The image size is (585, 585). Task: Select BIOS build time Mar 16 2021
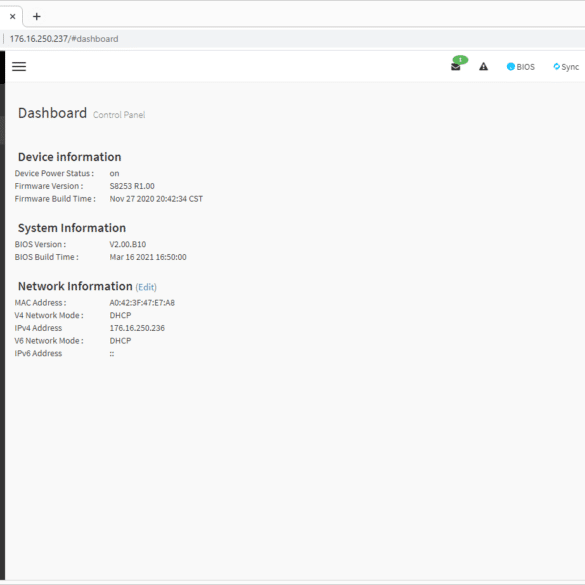[x=148, y=257]
